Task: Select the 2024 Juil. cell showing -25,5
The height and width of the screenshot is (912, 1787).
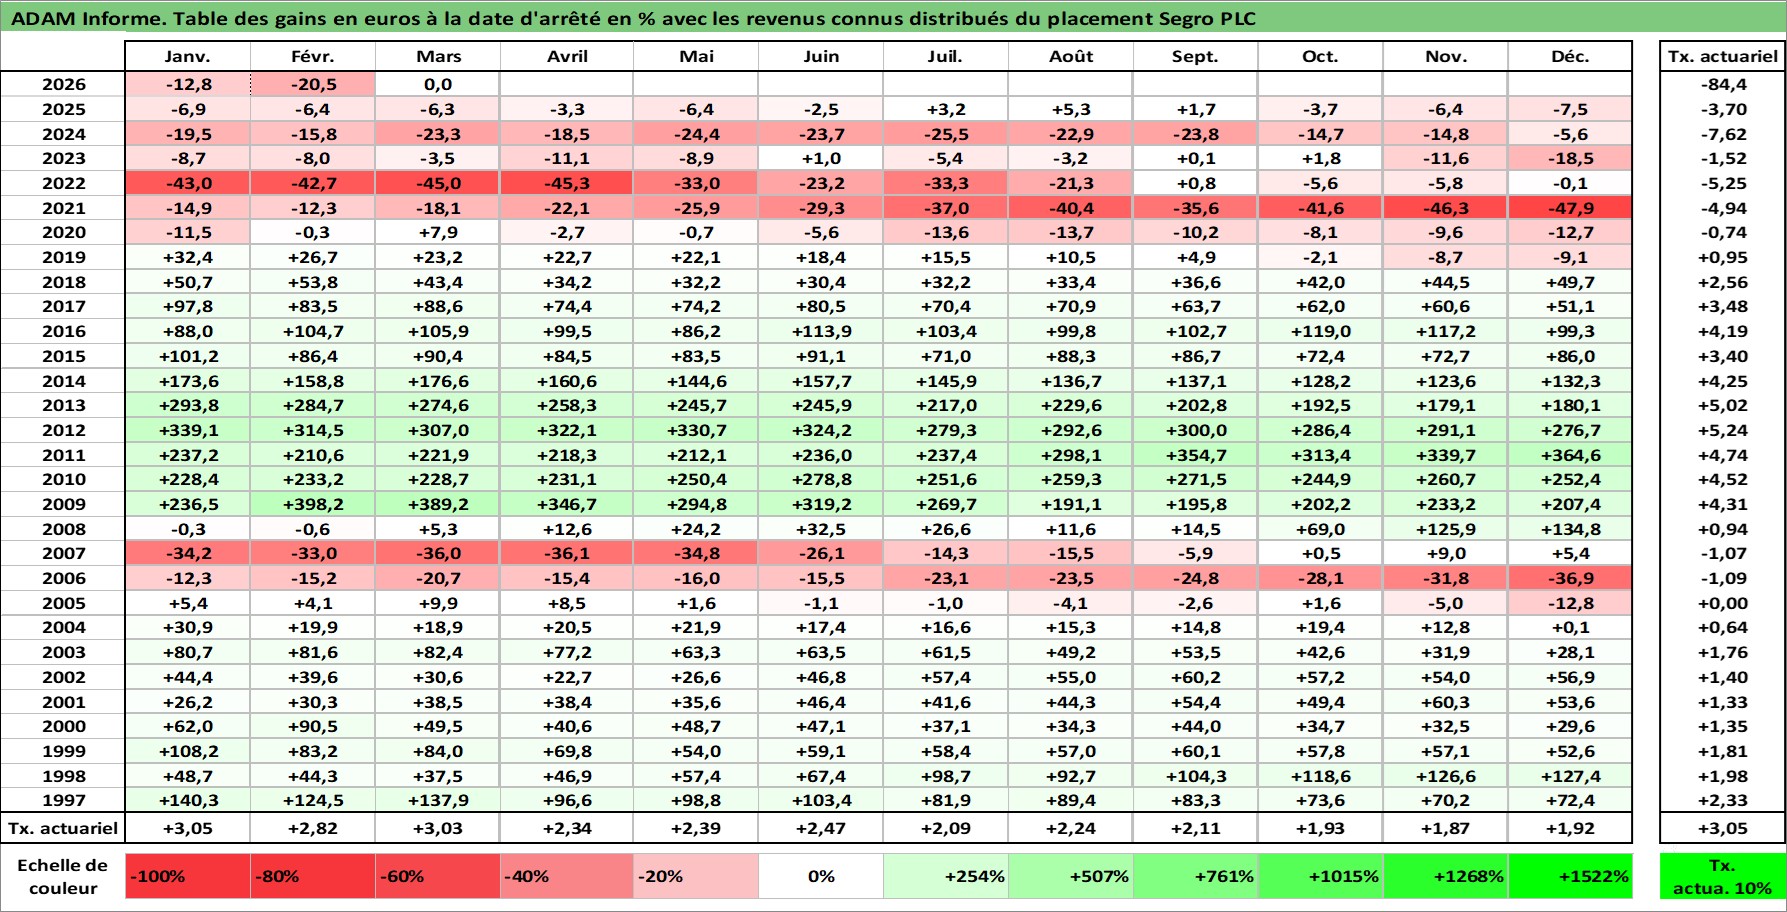Action: point(946,134)
